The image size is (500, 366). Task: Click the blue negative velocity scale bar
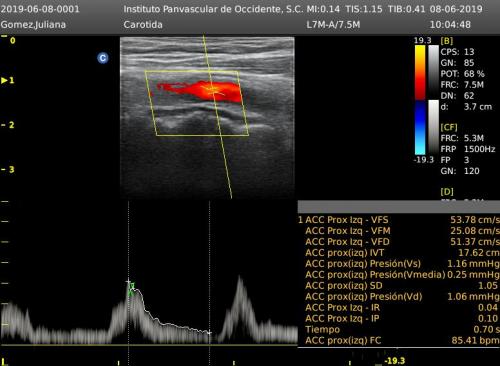(x=420, y=128)
